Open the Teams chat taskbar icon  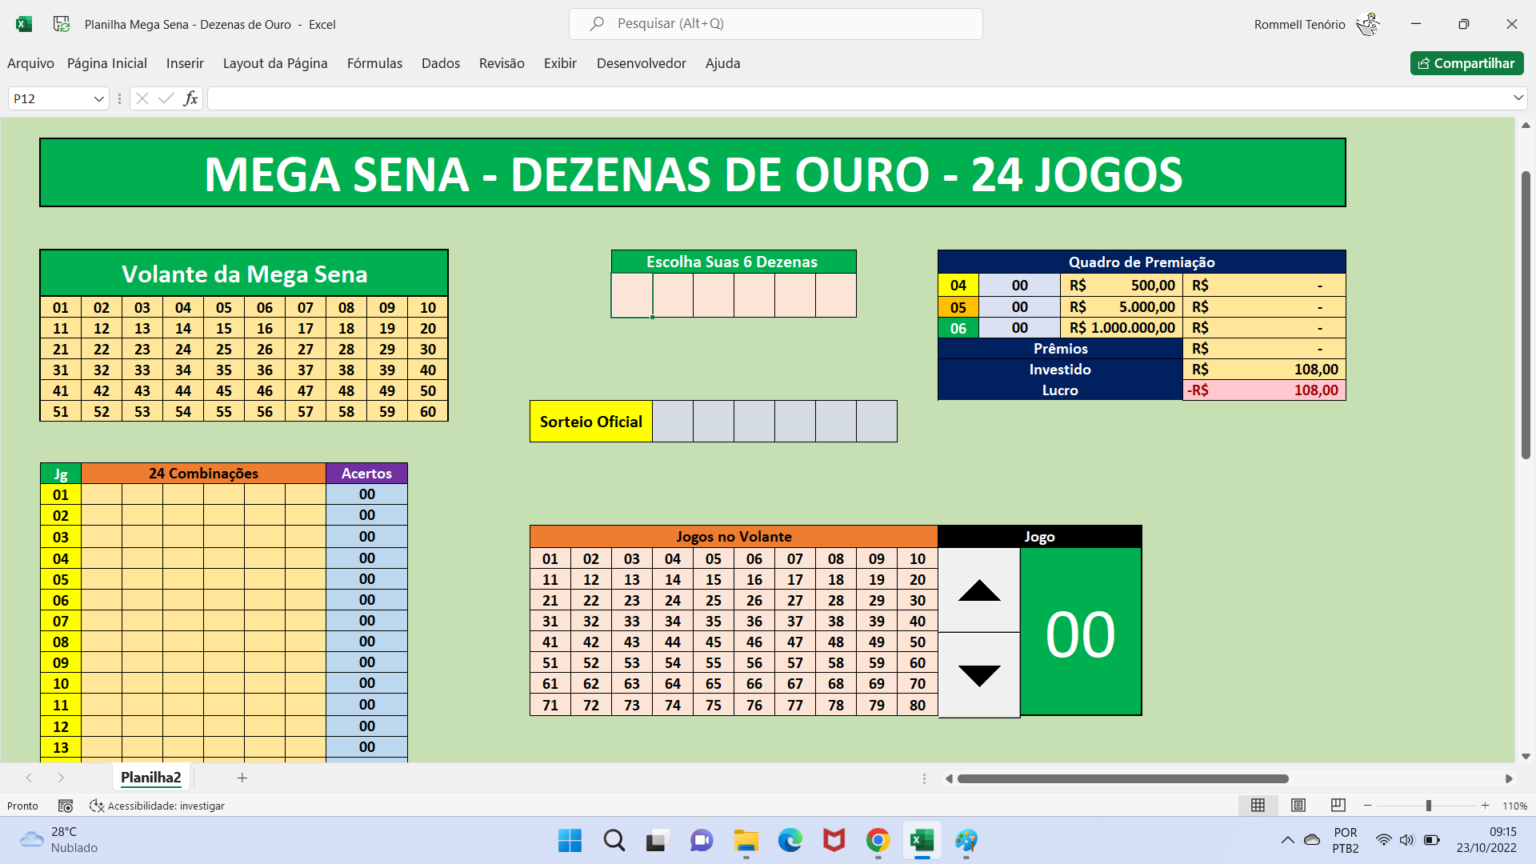point(702,840)
